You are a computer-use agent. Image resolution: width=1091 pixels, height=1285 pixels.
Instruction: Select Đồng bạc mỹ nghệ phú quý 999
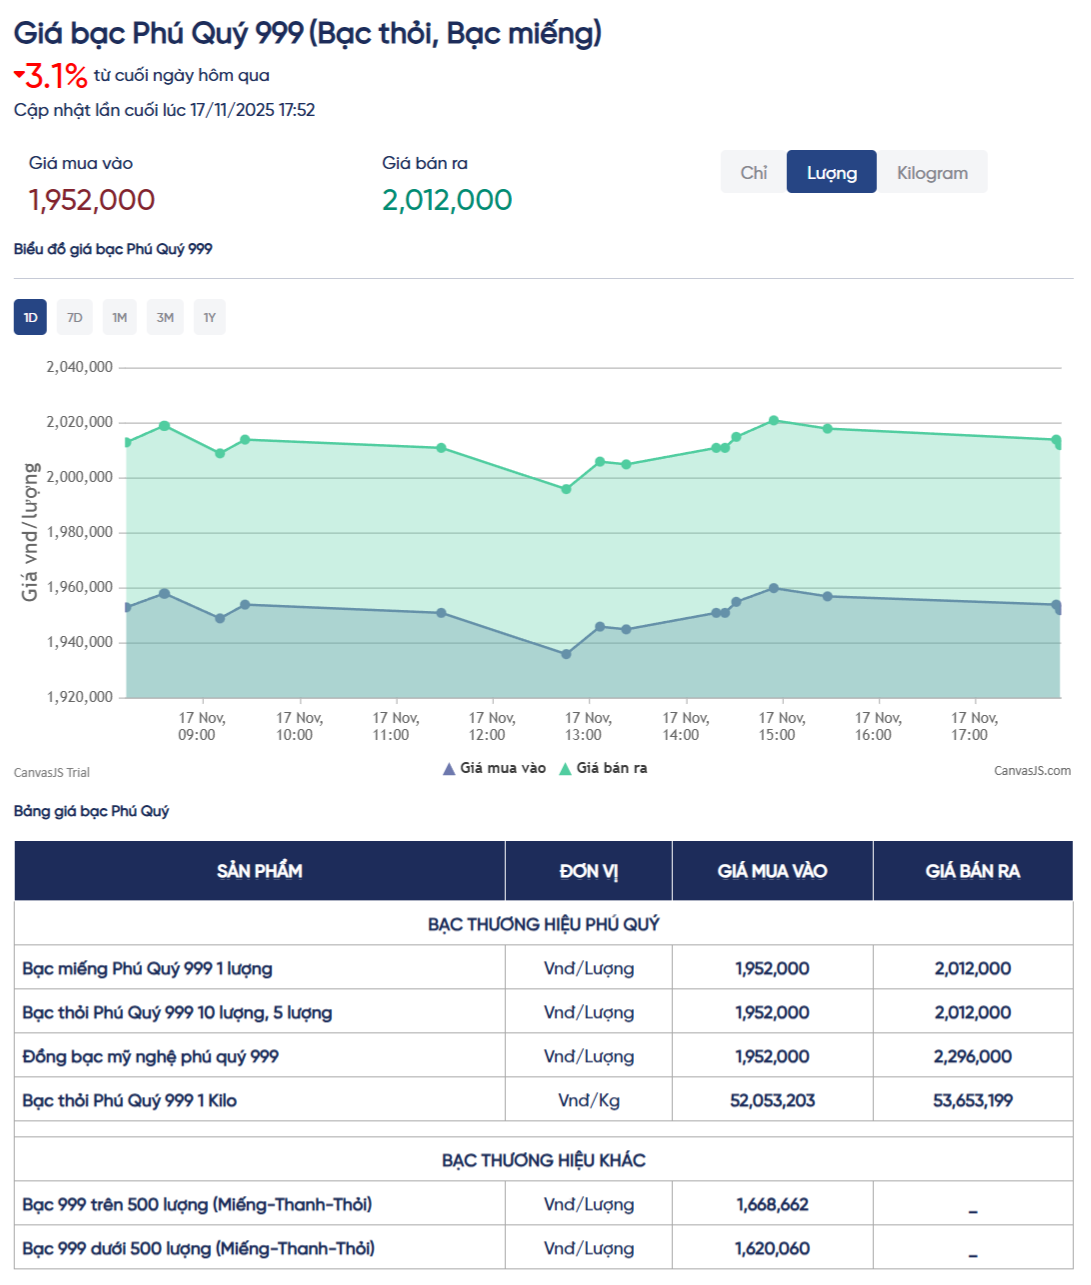[150, 1056]
